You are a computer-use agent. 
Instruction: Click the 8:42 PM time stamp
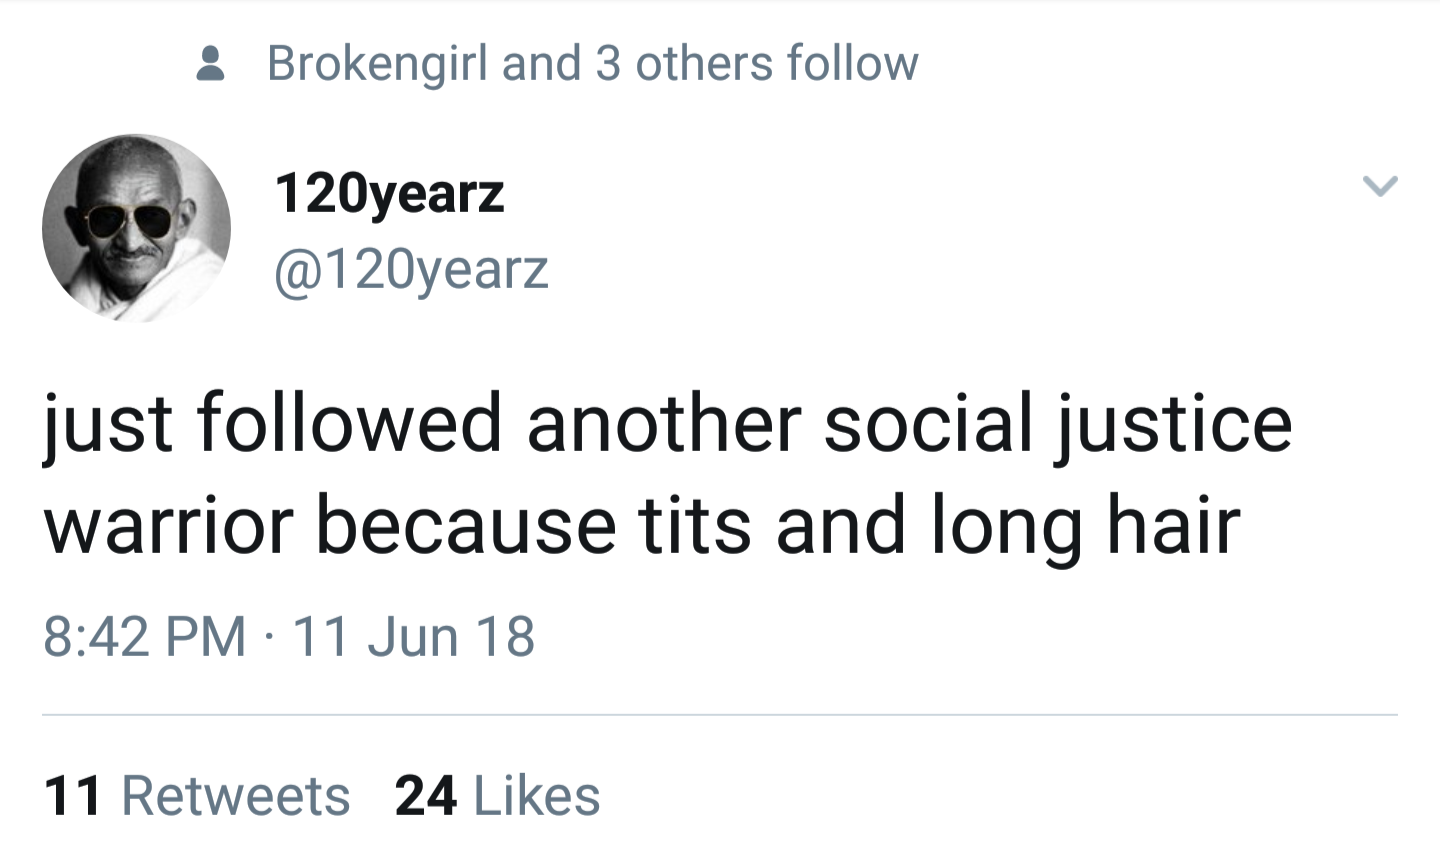tap(145, 637)
